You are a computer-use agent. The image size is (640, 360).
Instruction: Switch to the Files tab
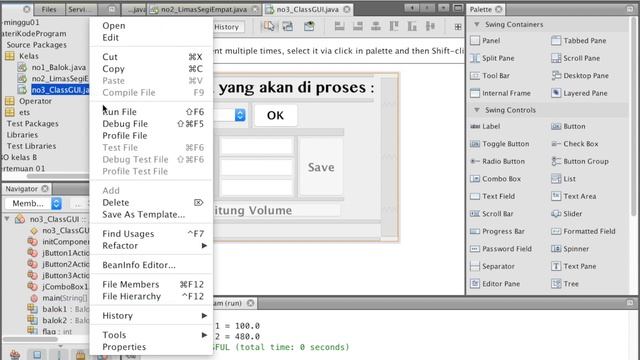pyautogui.click(x=49, y=9)
